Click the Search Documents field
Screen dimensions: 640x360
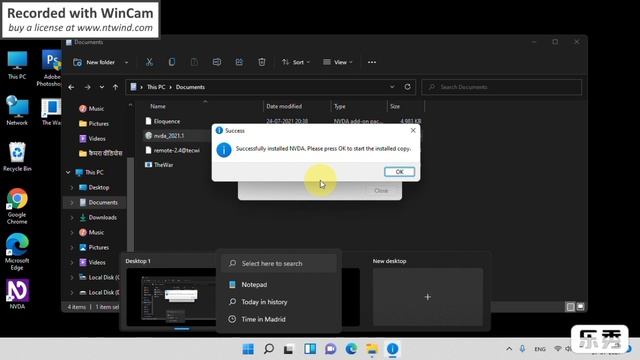click(502, 87)
